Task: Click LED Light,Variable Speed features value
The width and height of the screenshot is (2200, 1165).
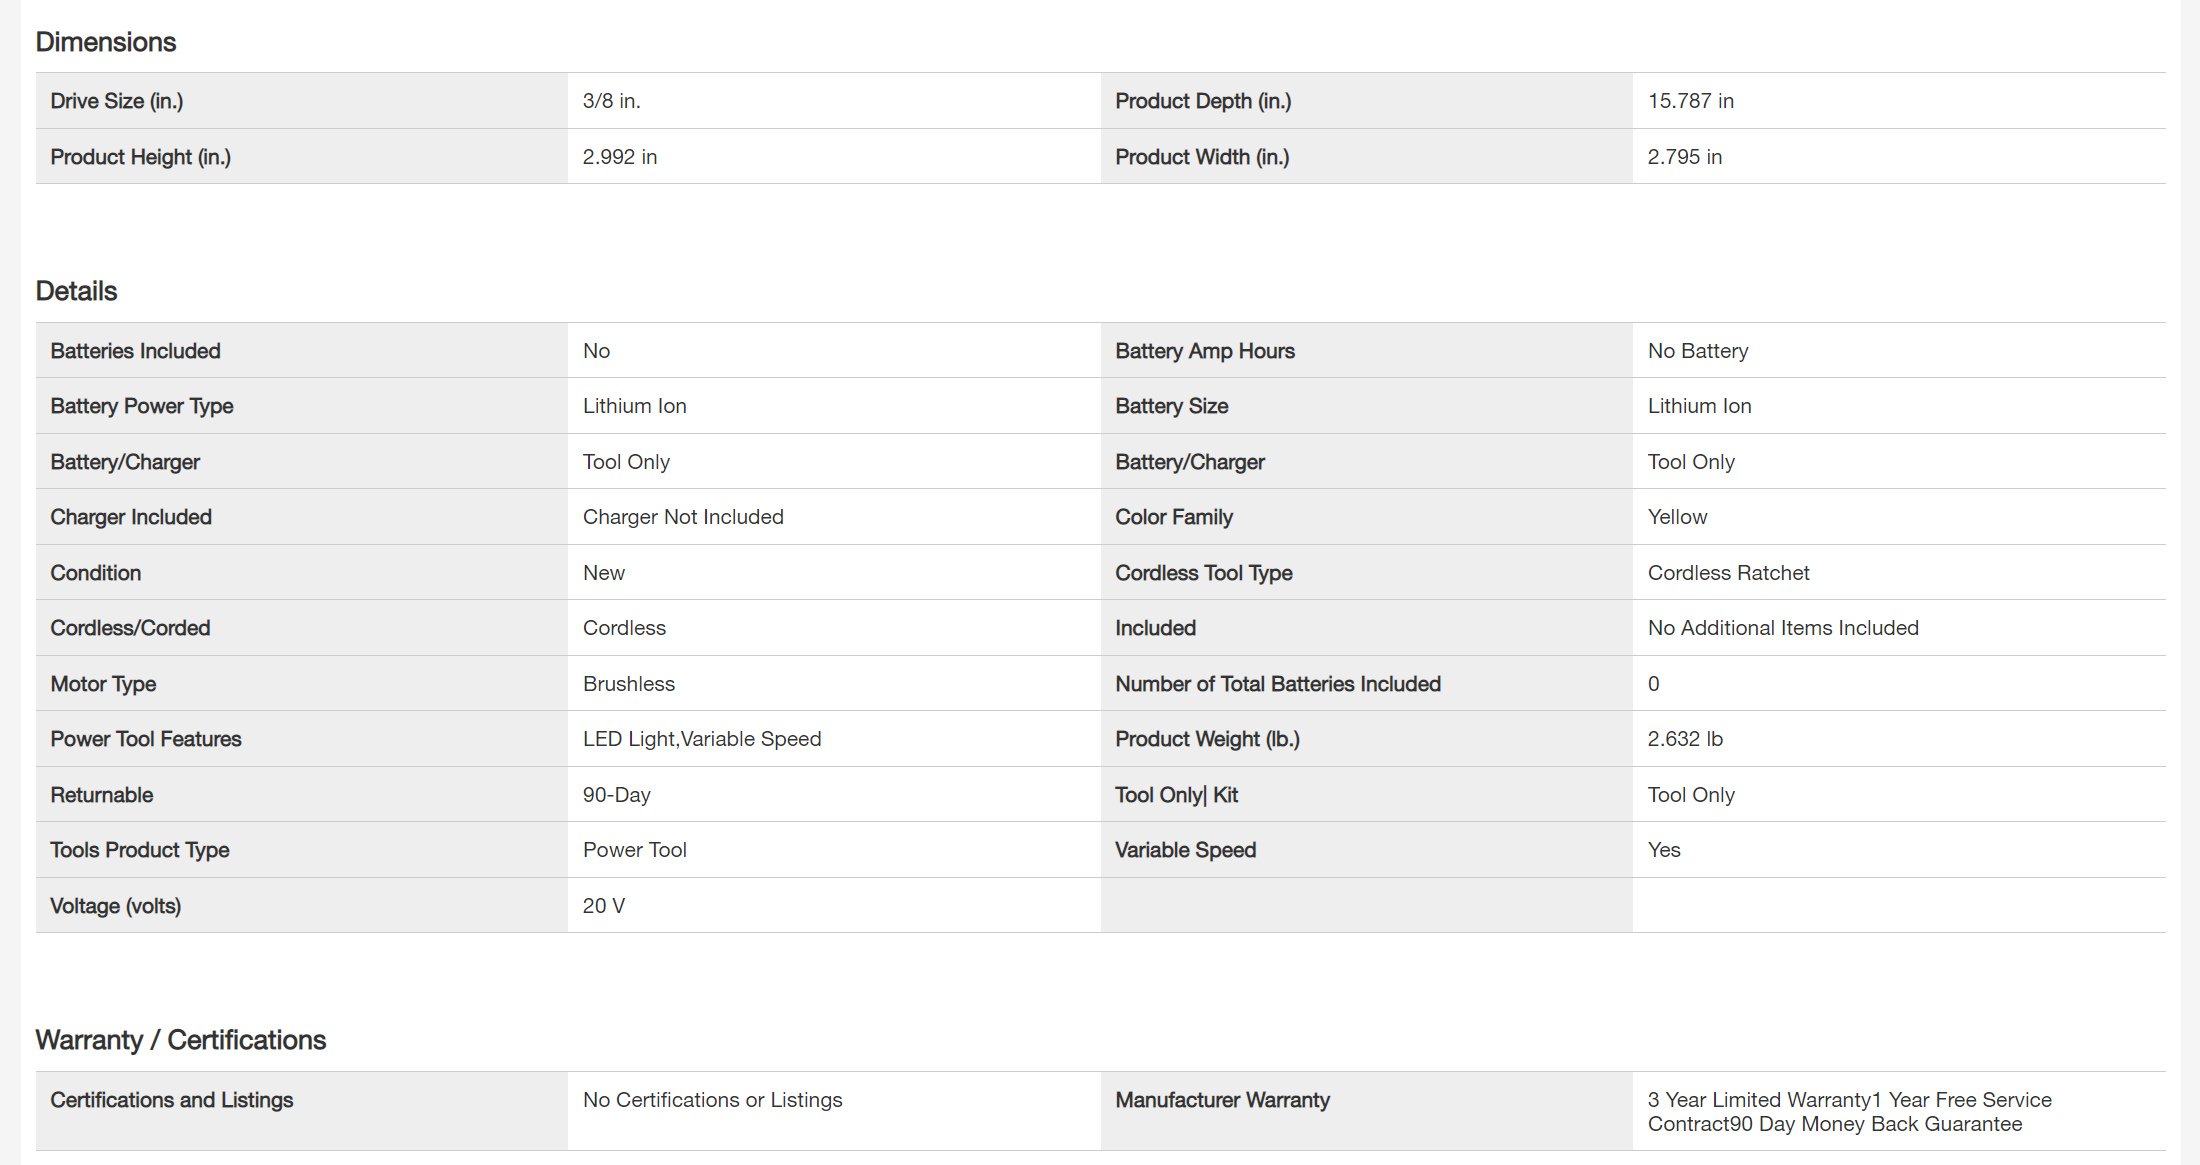Action: coord(702,739)
